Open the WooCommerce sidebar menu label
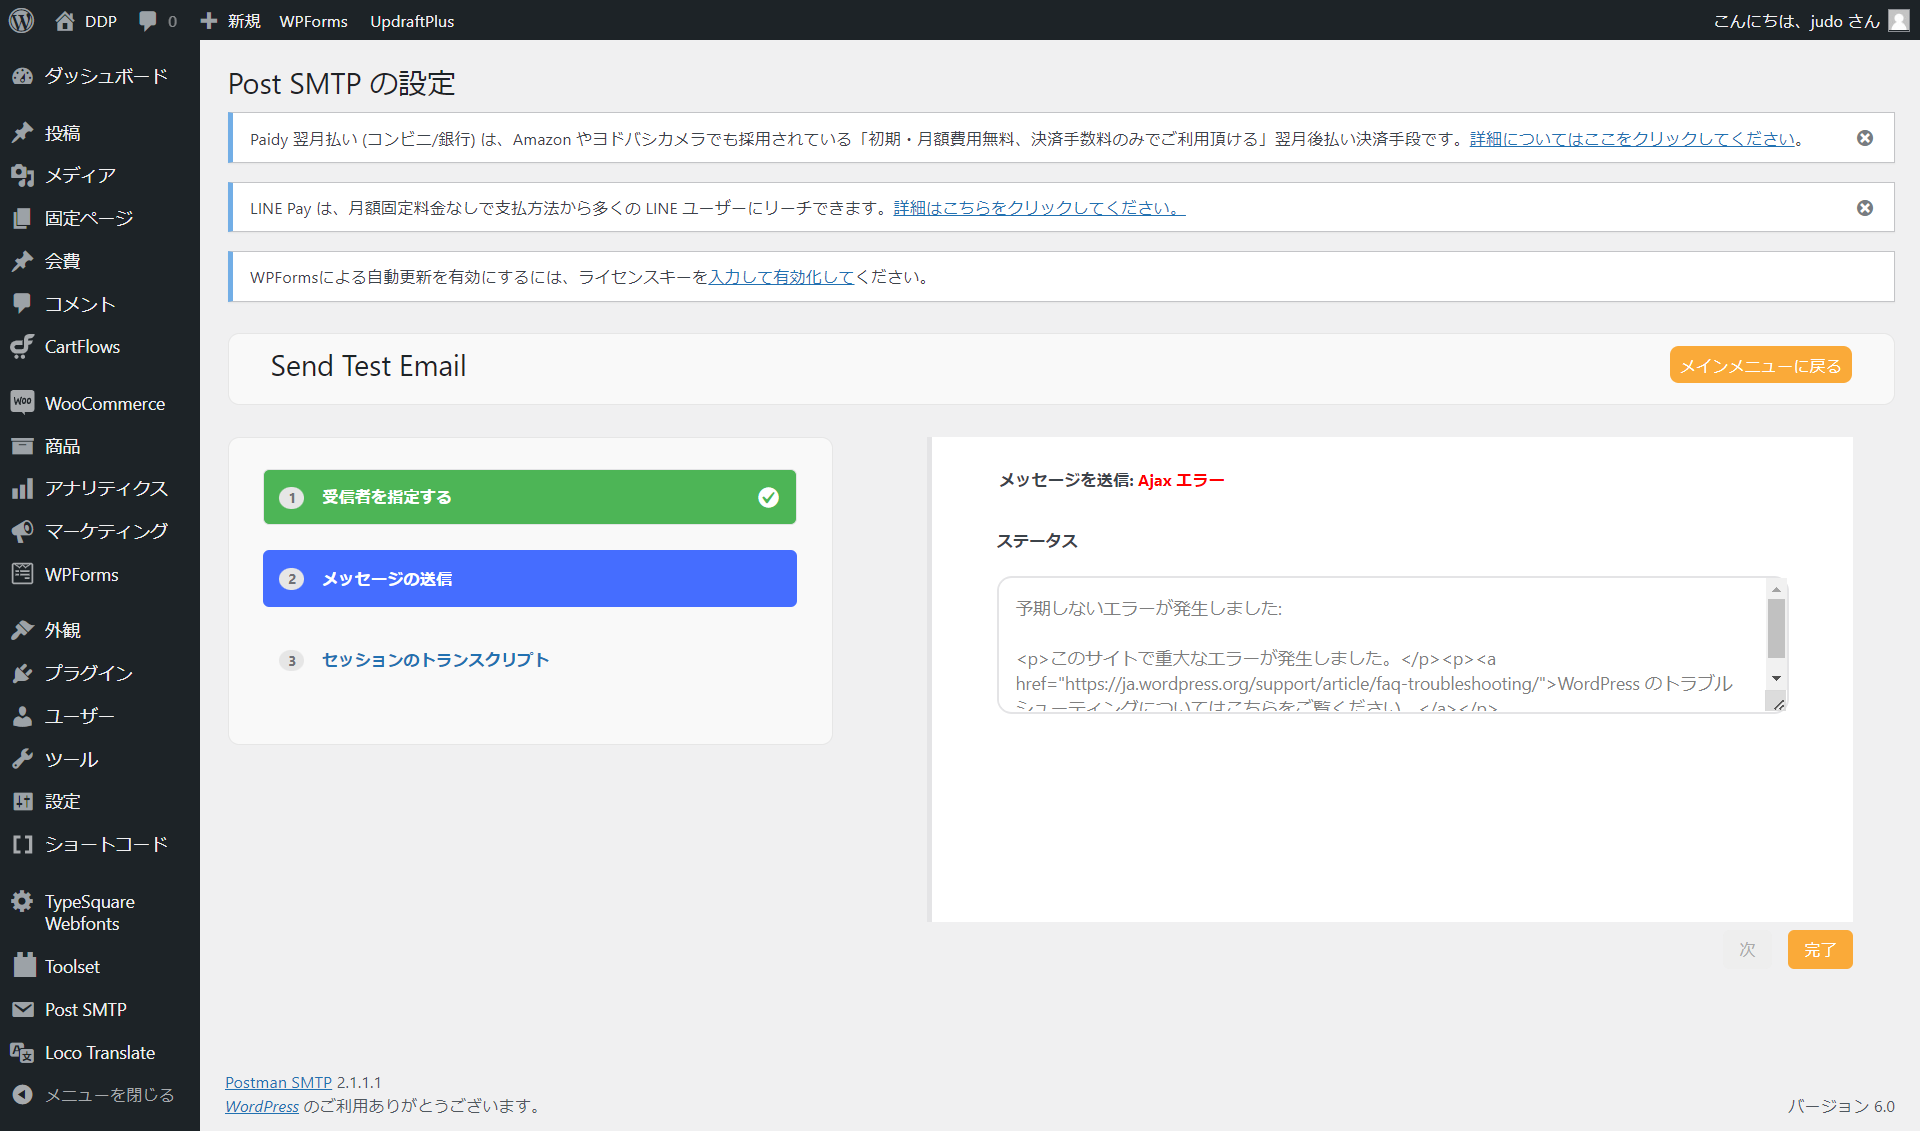 [105, 403]
